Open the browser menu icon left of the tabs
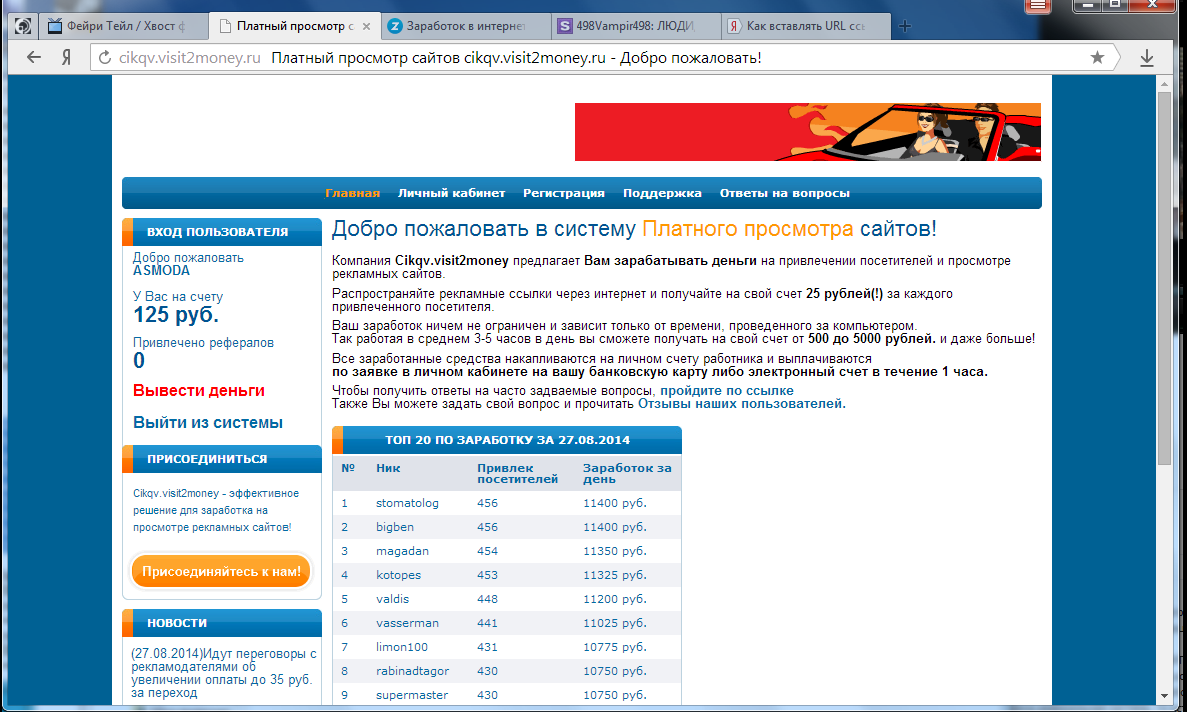1187x712 pixels. point(23,26)
